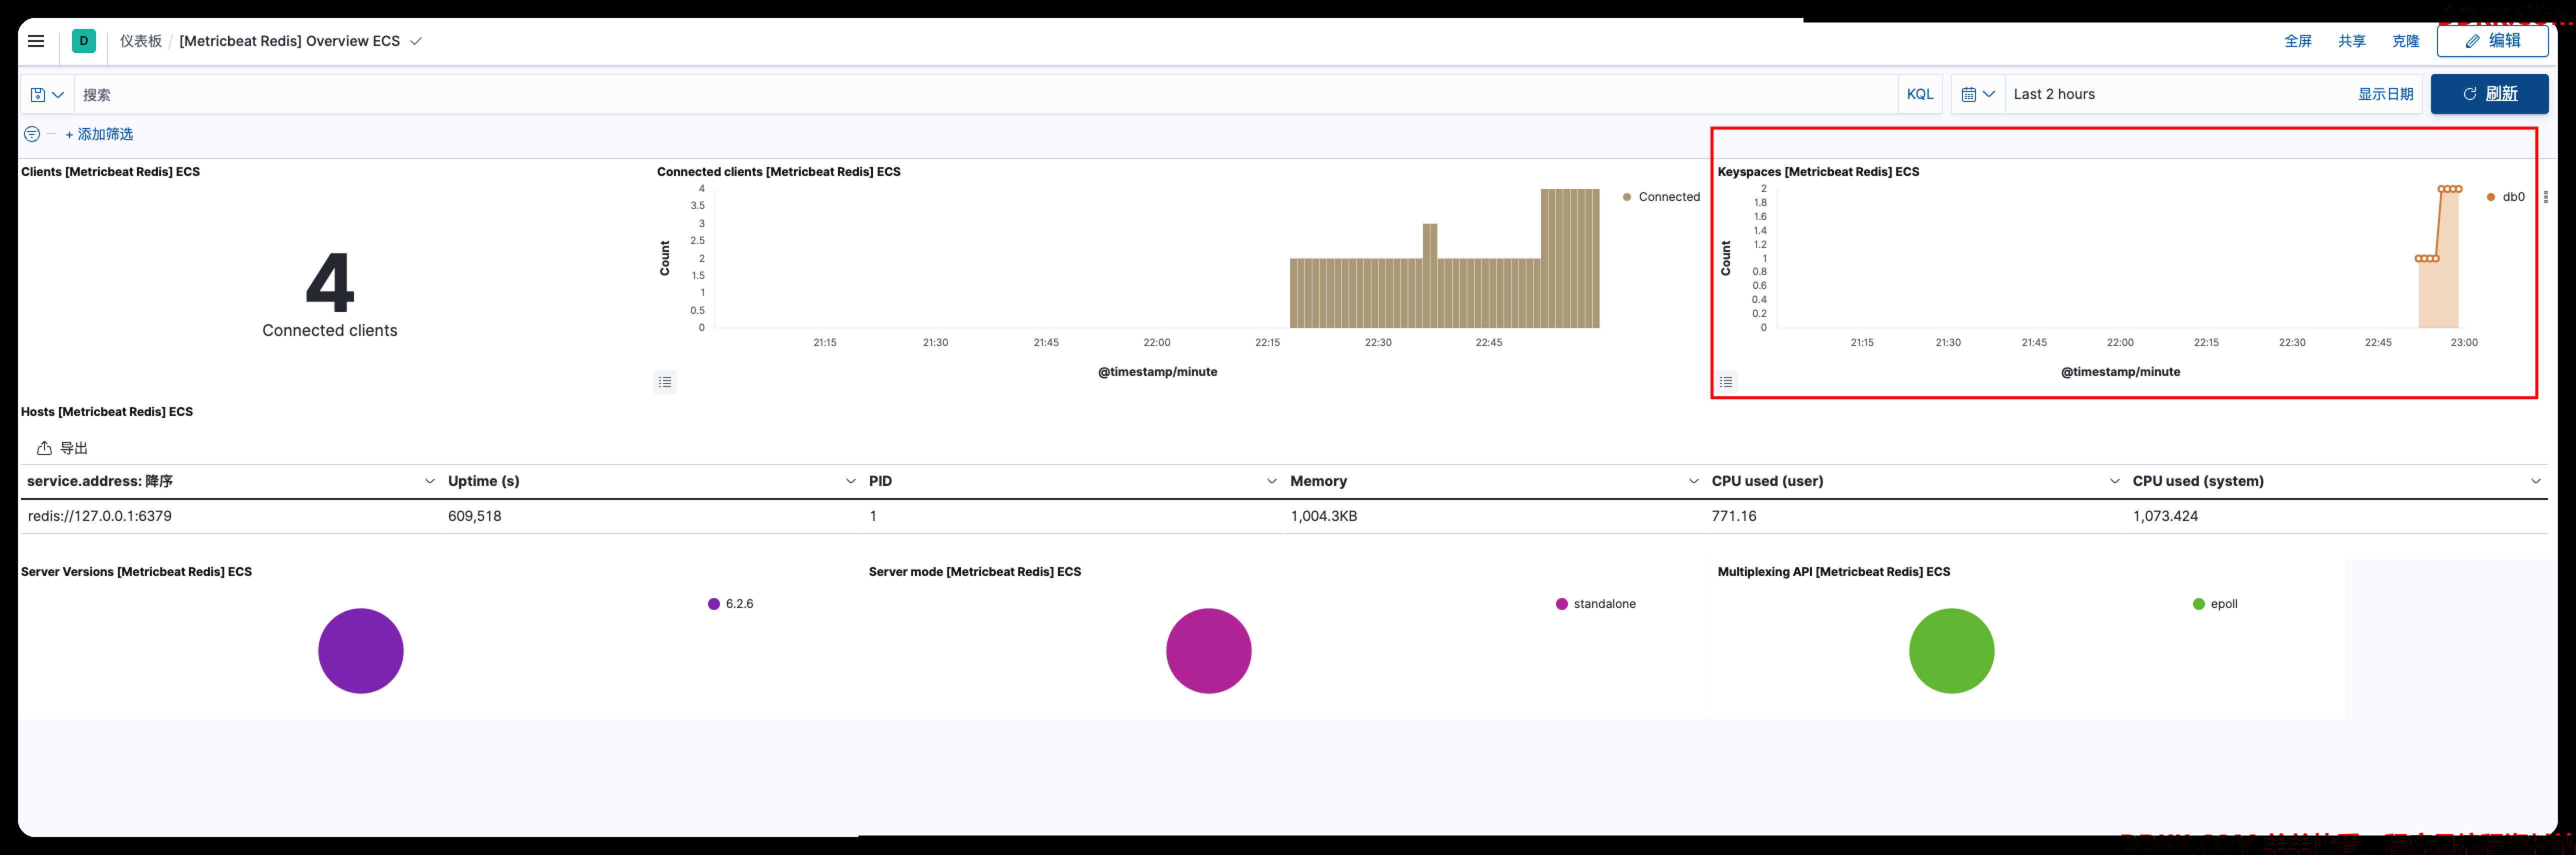
Task: Click the green D space avatar
Action: point(84,41)
